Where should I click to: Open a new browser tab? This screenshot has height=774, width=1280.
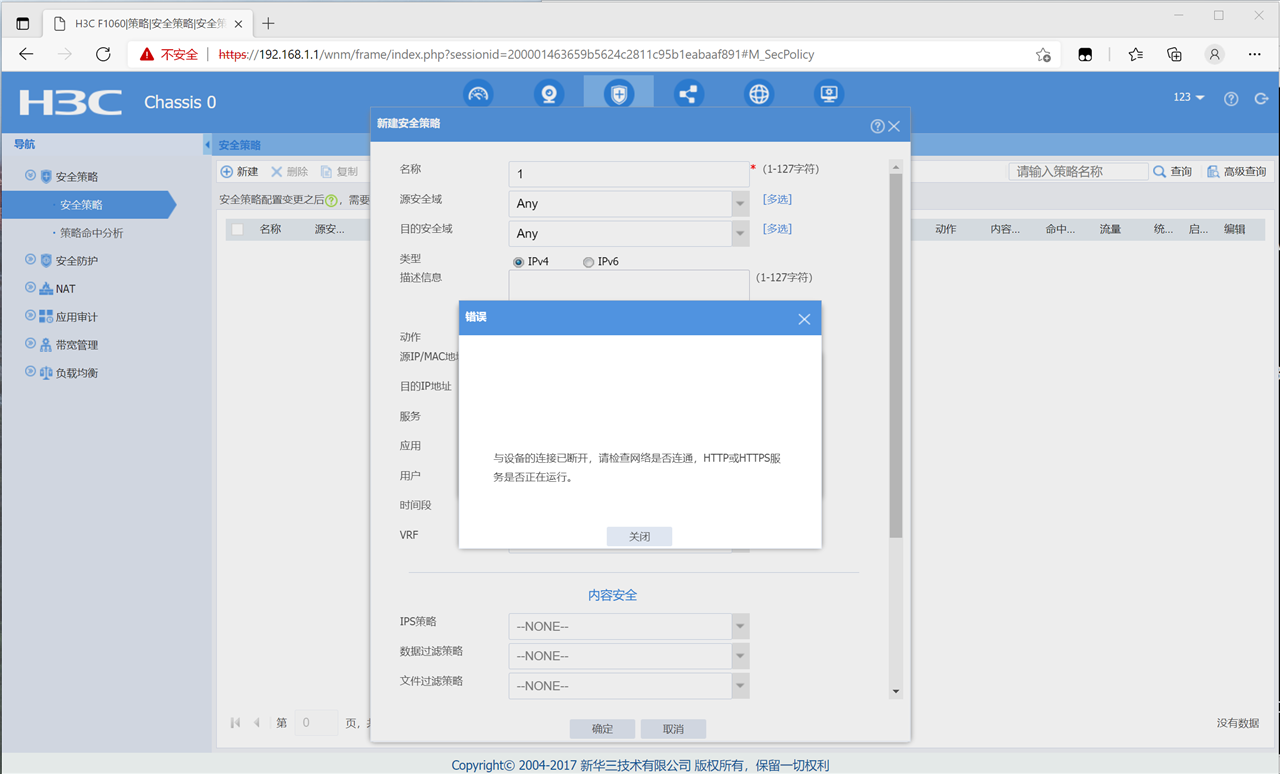(x=268, y=23)
